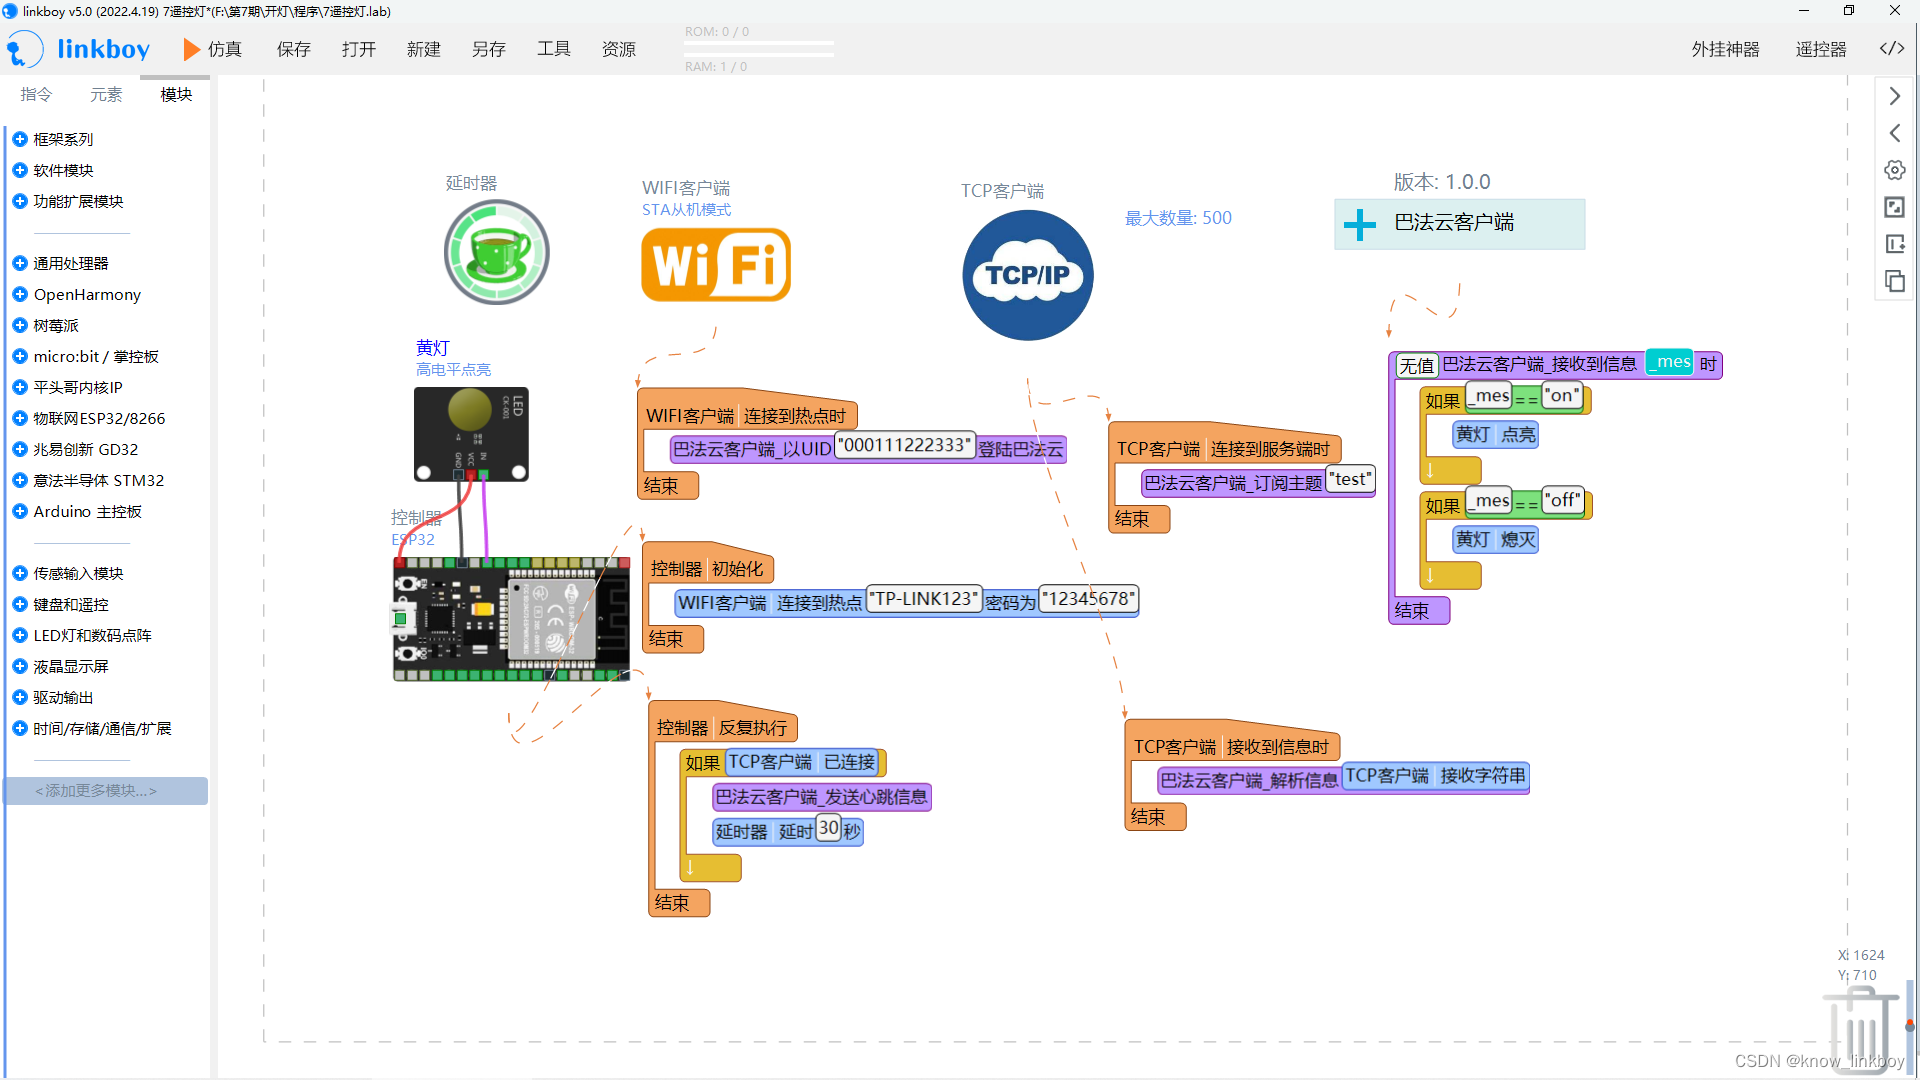
Task: Click the UID input field showing 000111222333
Action: [903, 446]
